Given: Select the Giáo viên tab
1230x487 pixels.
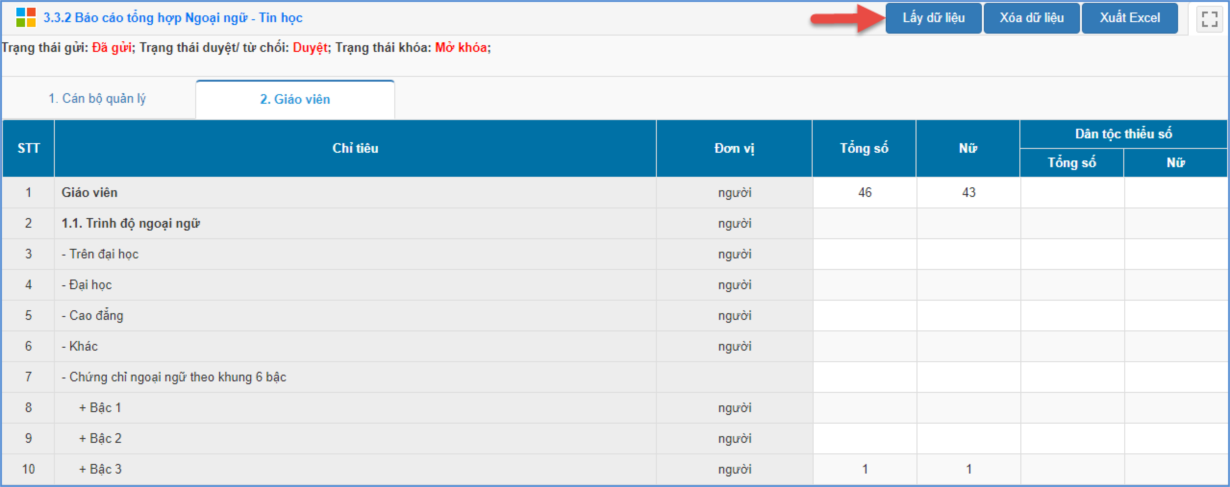Looking at the screenshot, I should 295,100.
